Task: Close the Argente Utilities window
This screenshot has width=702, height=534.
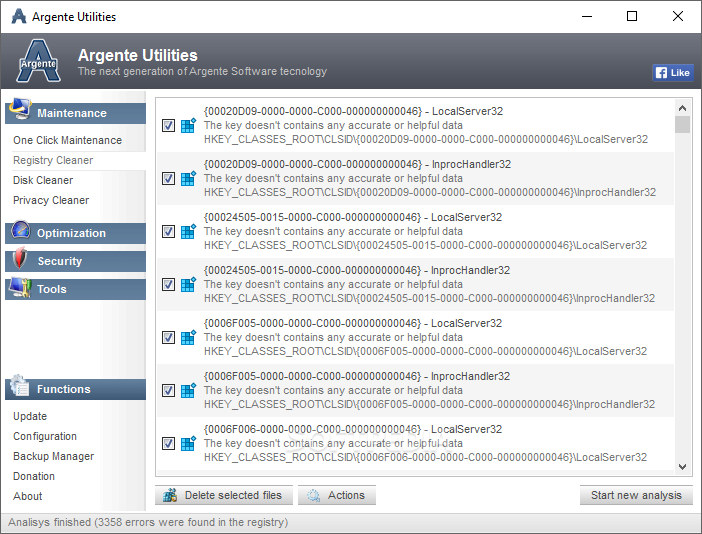Action: [678, 17]
